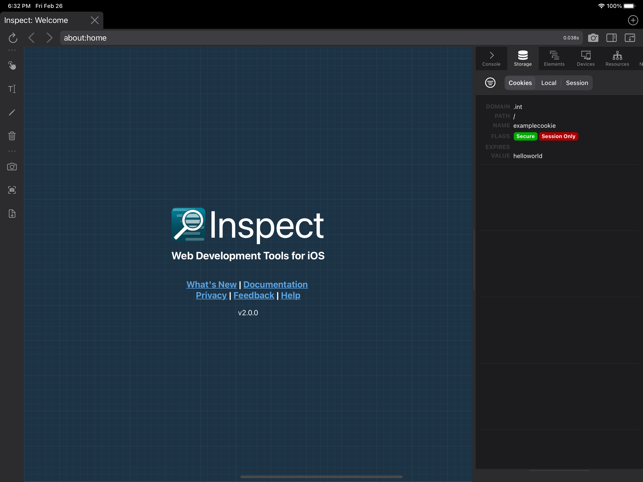Select the Local storage segment
Screen dimensions: 643x482
(549, 83)
